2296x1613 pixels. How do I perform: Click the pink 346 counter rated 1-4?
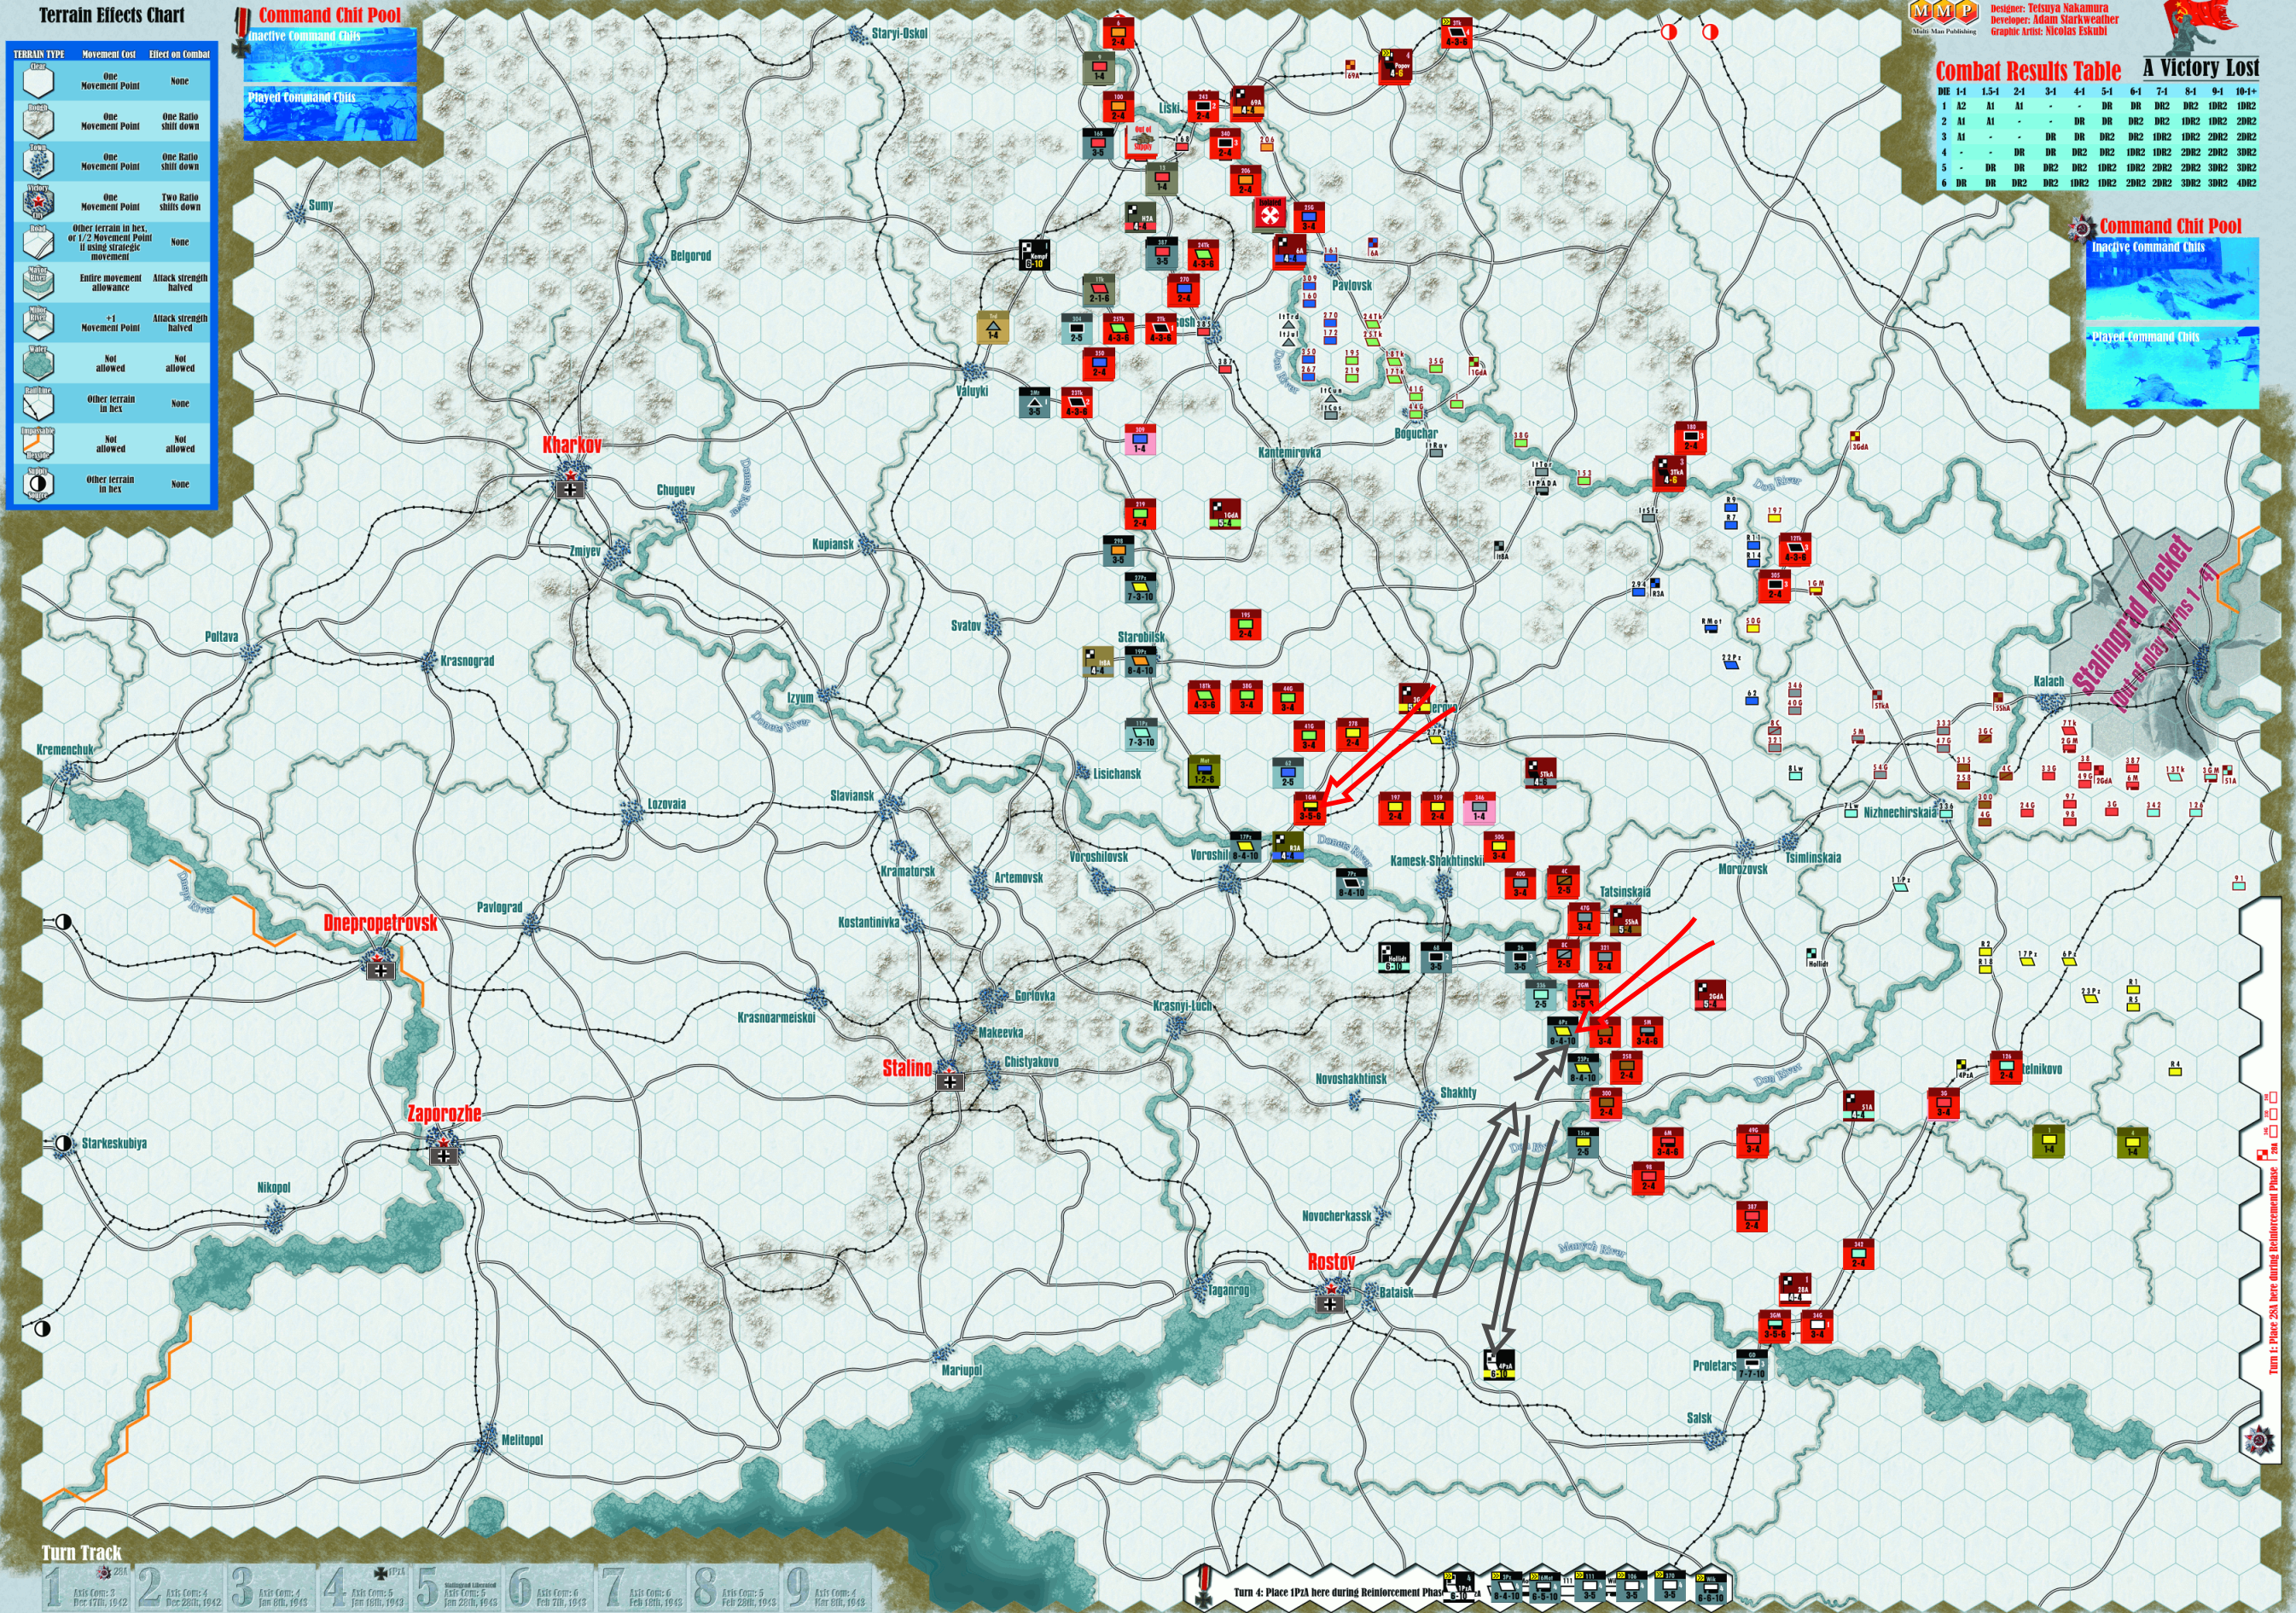tap(1479, 808)
